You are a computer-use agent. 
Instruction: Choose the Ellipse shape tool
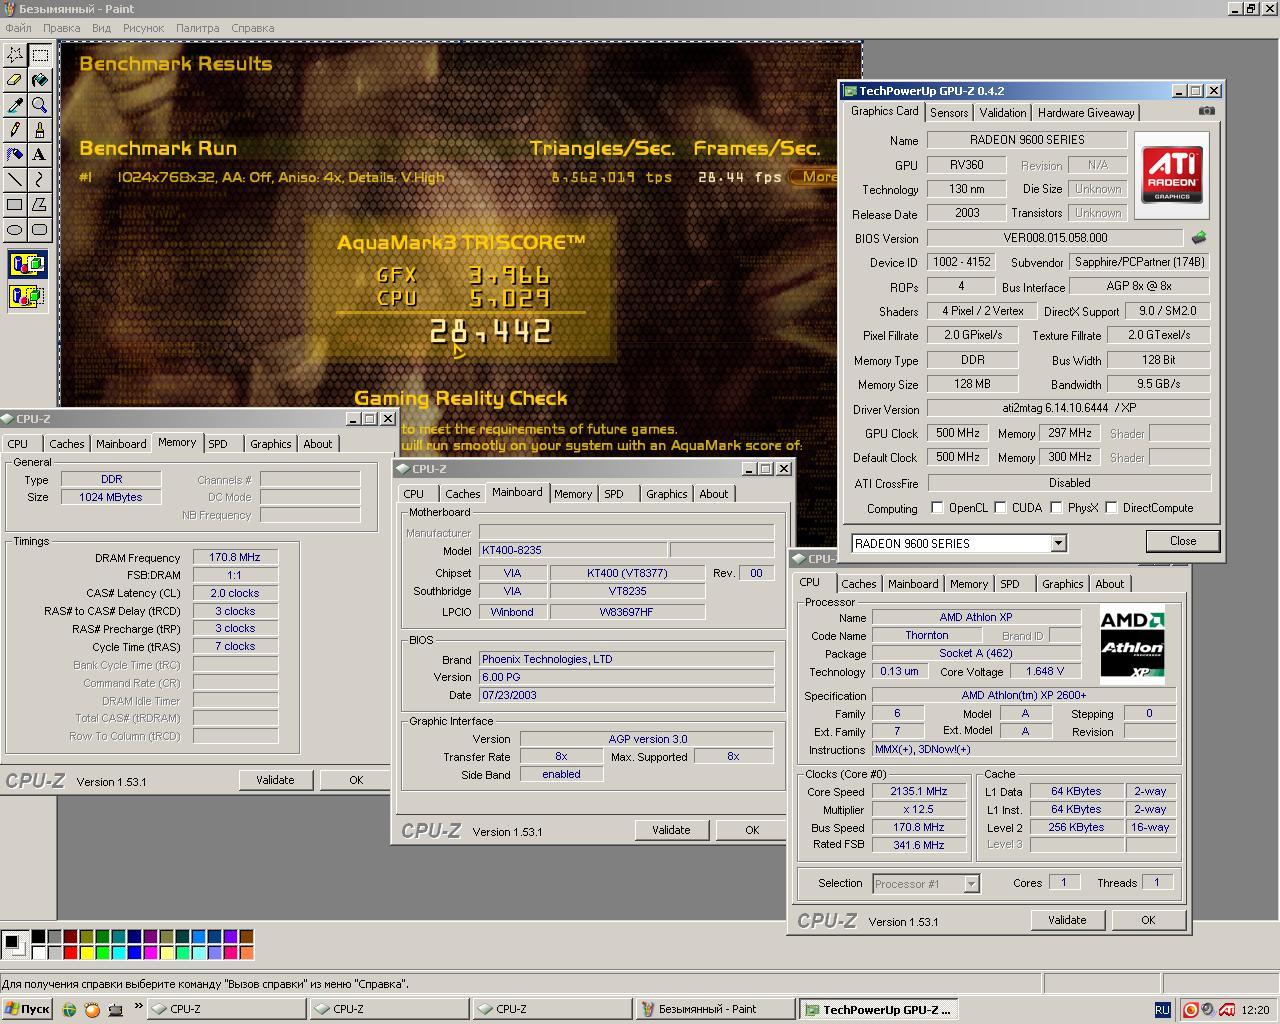[x=15, y=230]
